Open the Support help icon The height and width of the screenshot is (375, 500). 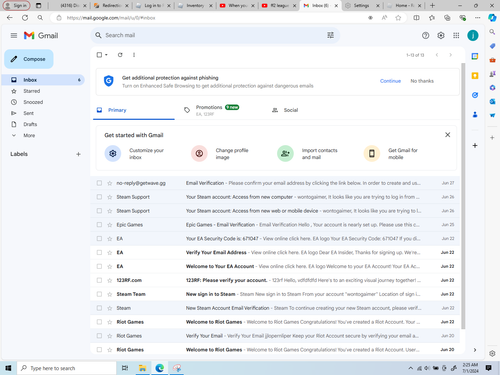(425, 35)
